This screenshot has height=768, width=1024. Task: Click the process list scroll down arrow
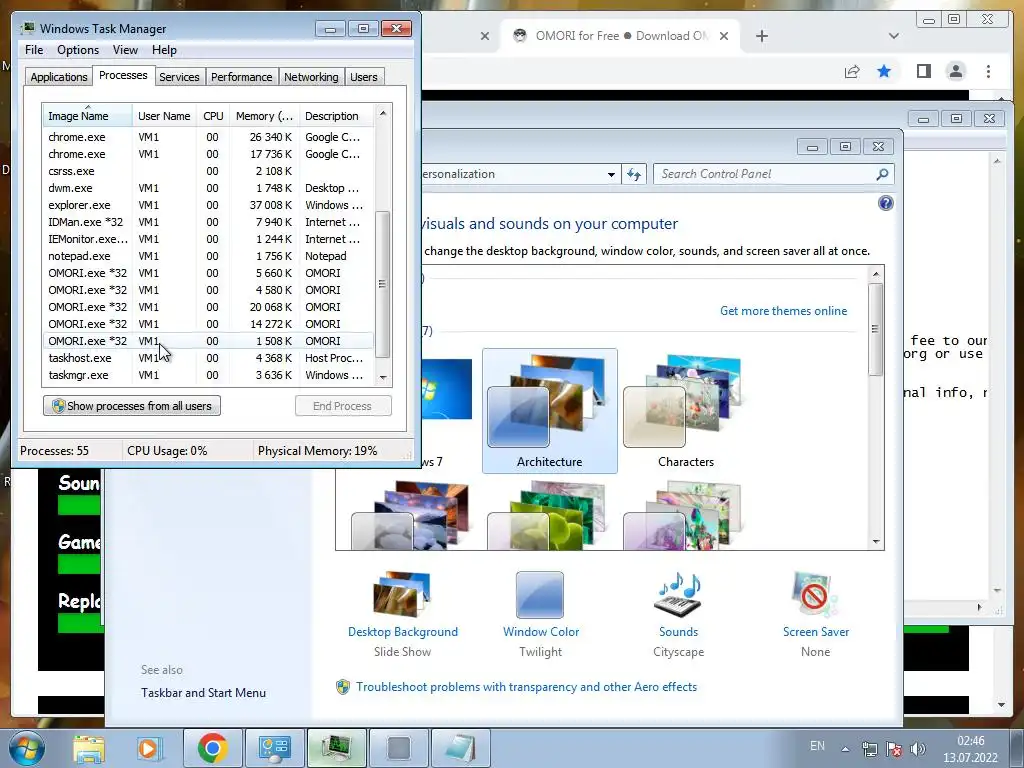click(x=383, y=377)
